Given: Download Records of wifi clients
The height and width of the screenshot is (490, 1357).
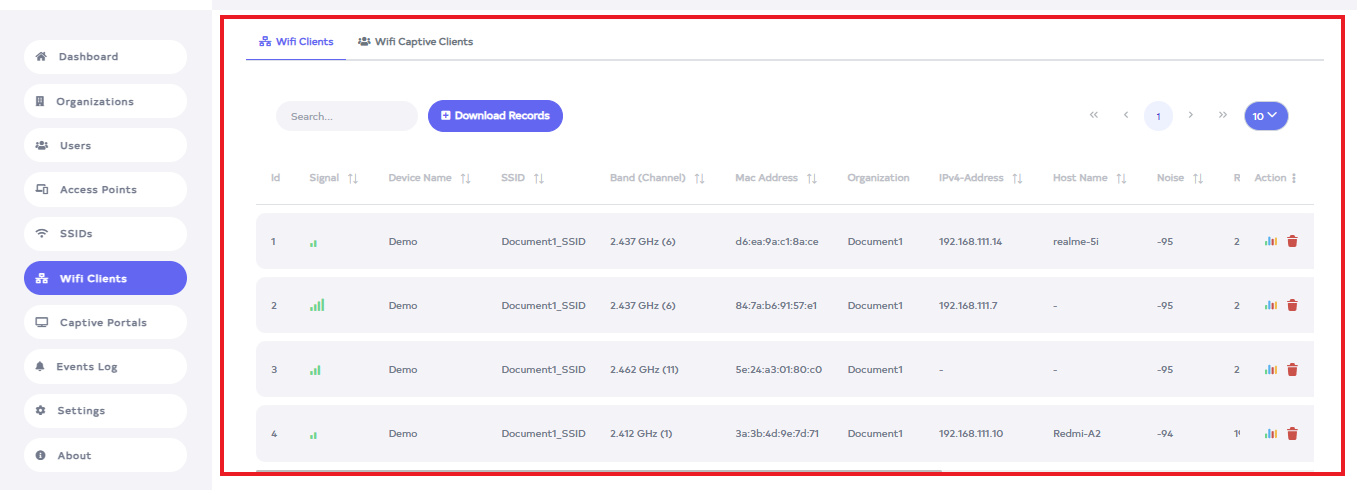Looking at the screenshot, I should coord(495,116).
